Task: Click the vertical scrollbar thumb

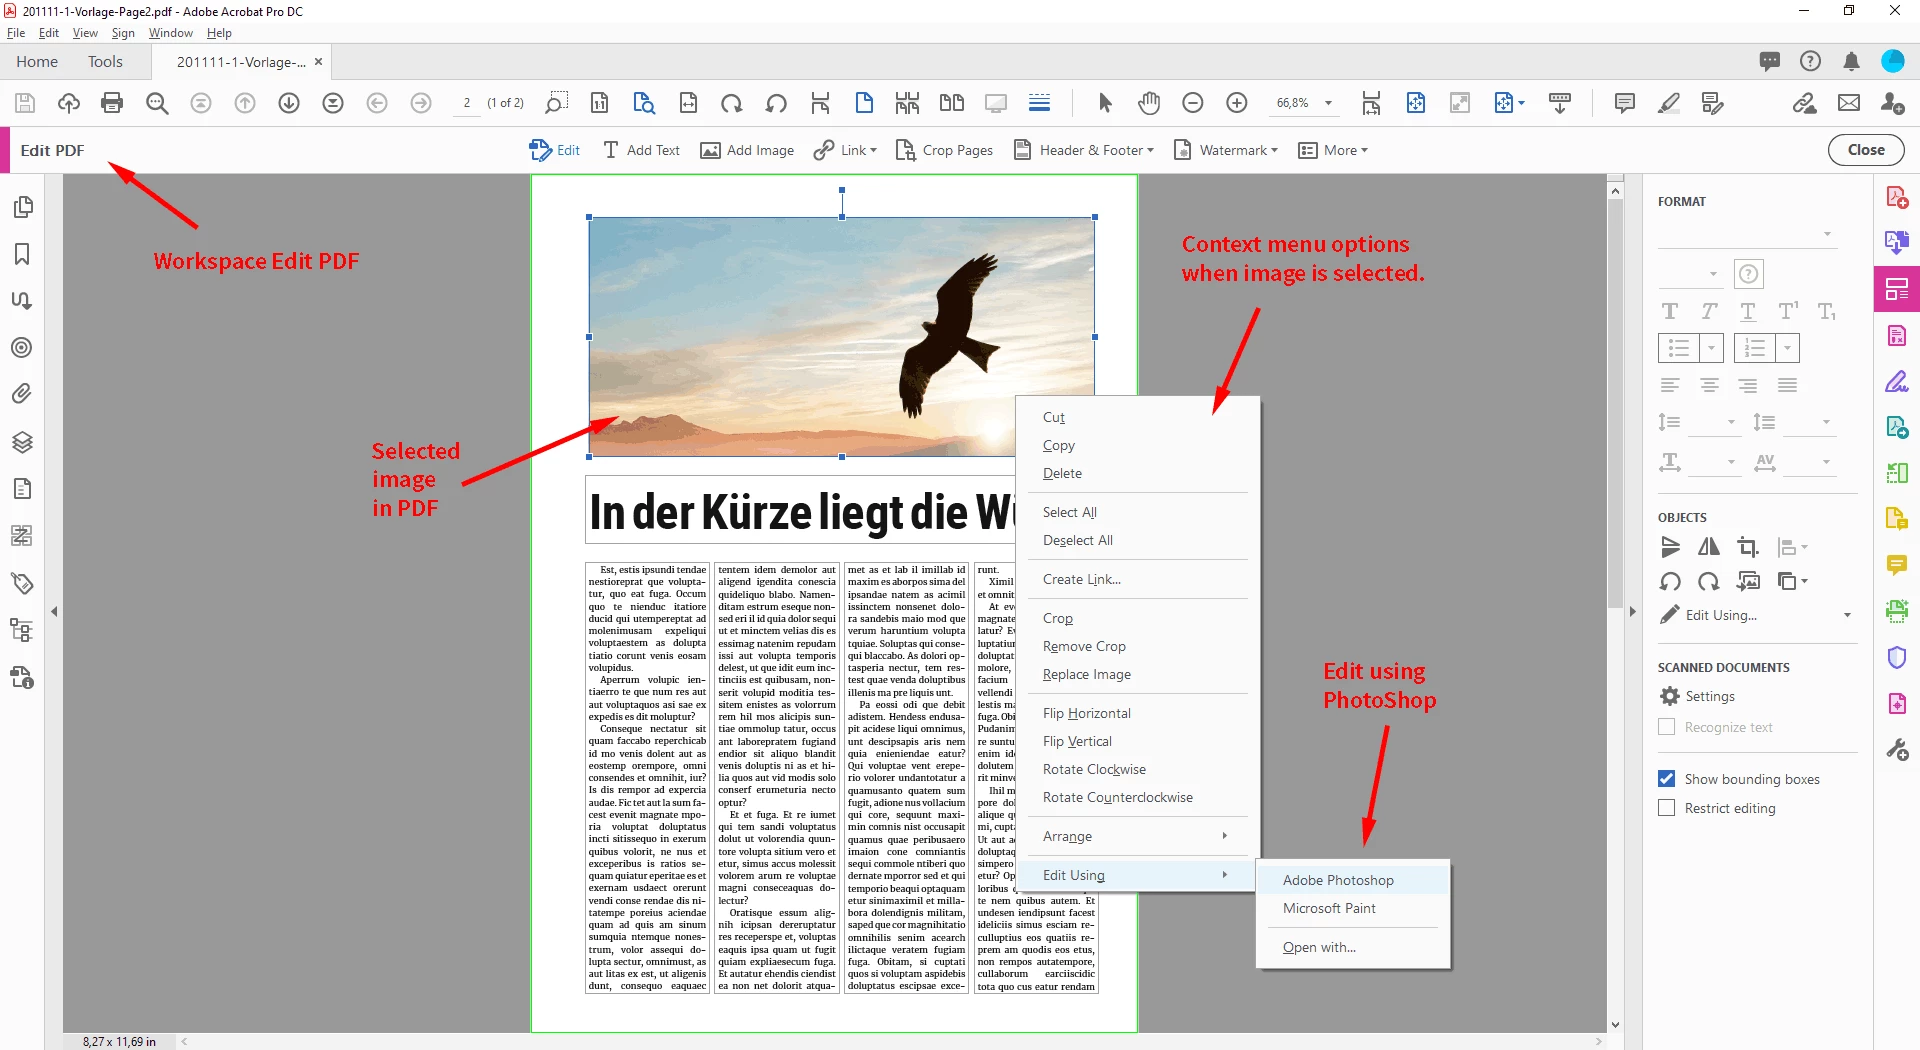Action: coord(1615,404)
